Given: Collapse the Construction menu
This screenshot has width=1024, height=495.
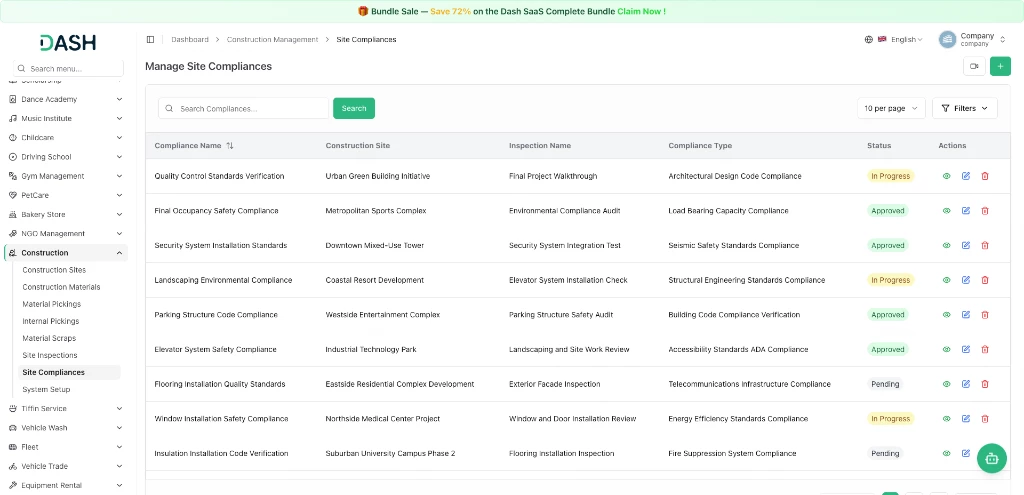Looking at the screenshot, I should pos(66,253).
